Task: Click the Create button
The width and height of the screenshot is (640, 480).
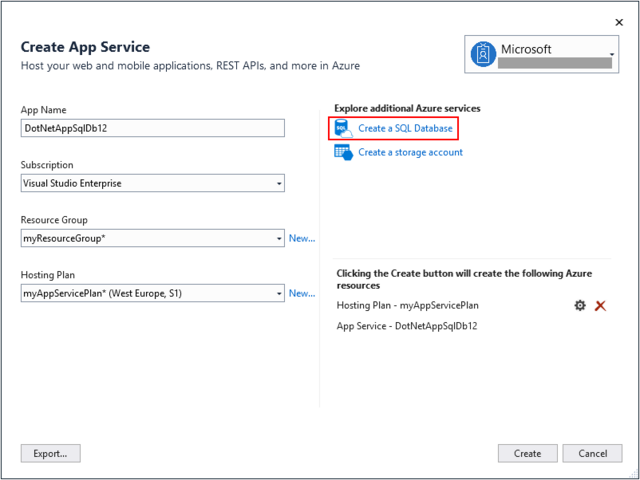Action: 527,453
